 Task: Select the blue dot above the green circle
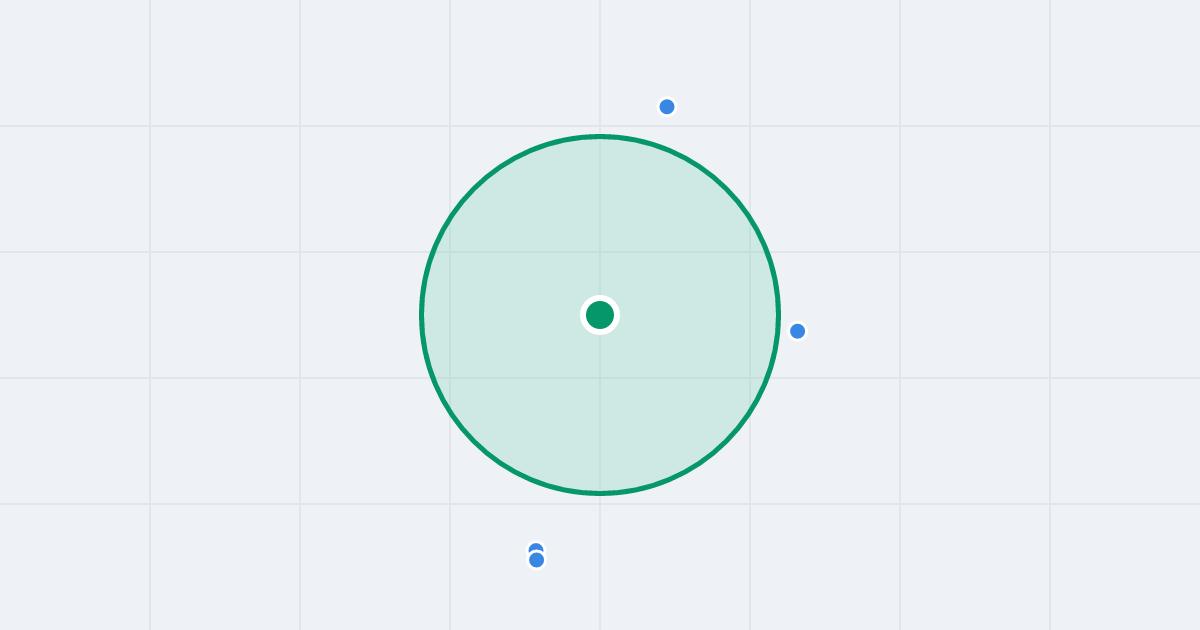point(667,107)
